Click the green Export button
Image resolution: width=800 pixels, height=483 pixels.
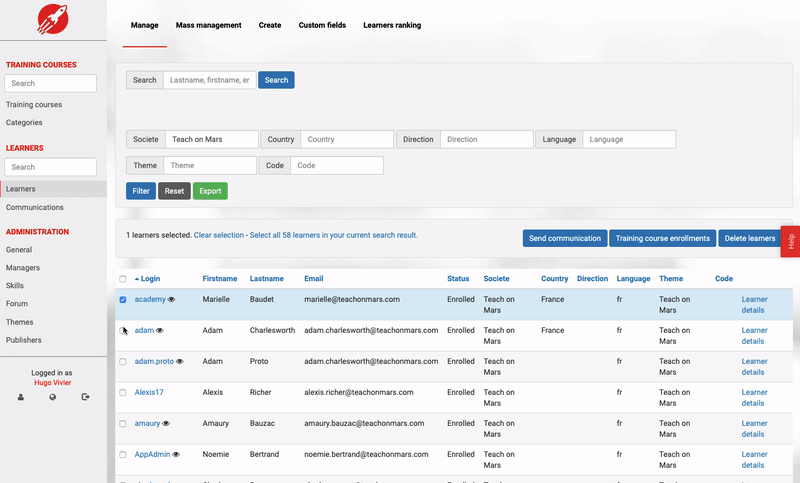pos(210,191)
